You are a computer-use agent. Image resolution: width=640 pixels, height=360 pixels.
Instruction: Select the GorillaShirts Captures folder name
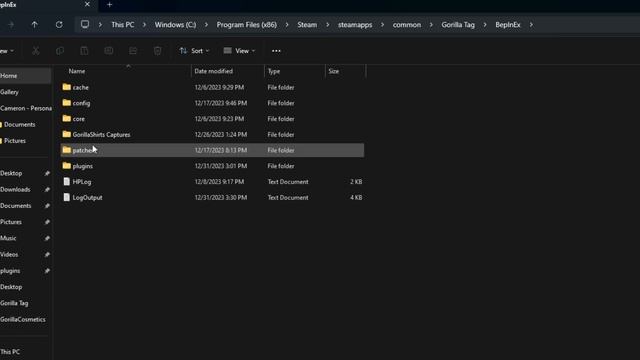101,135
